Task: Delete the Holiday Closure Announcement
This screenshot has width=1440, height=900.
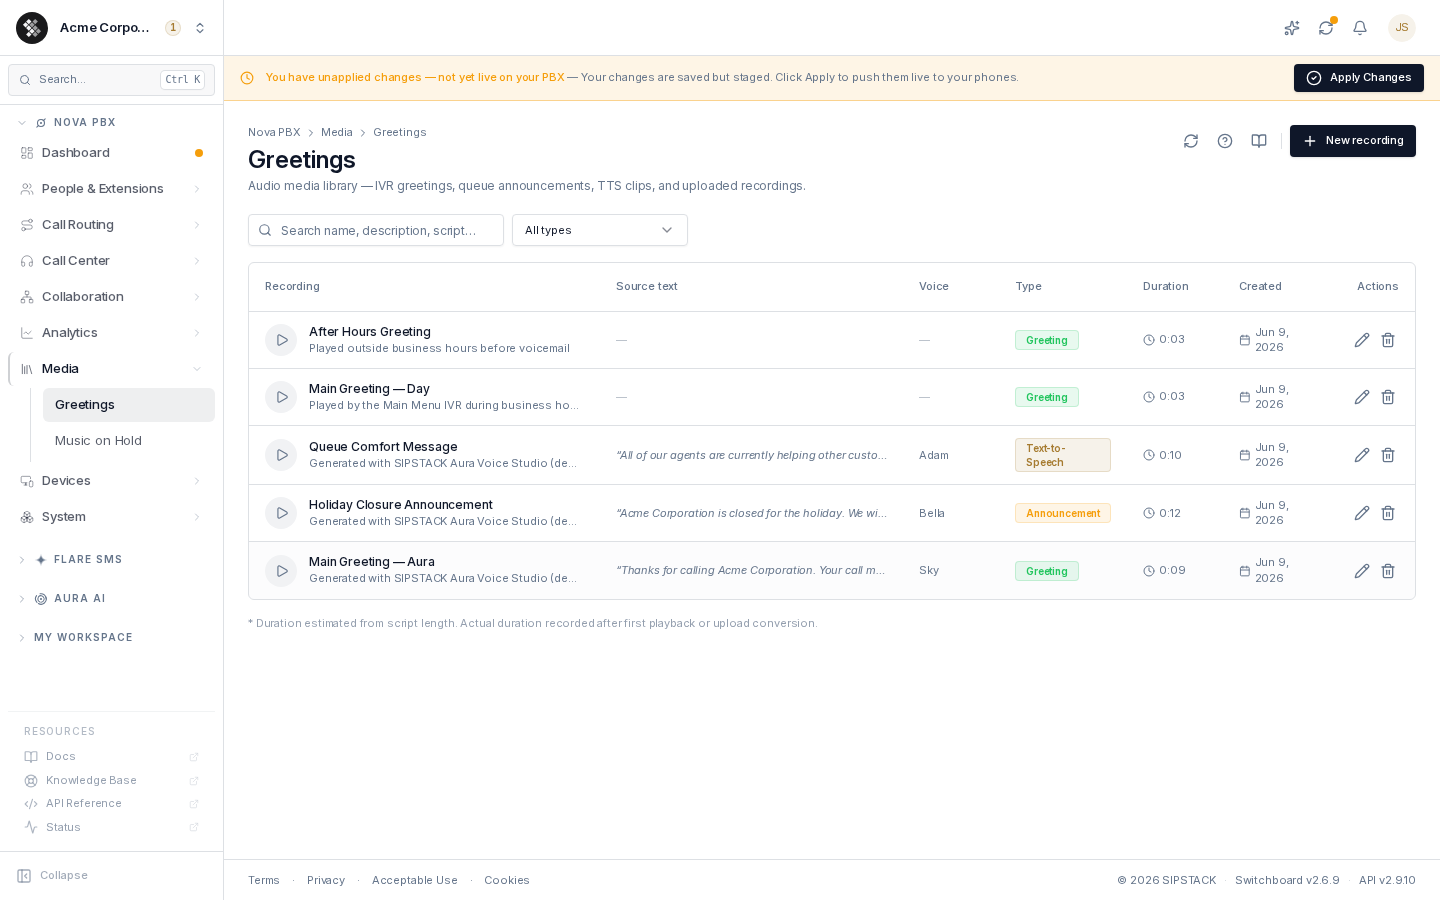Action: coord(1388,513)
